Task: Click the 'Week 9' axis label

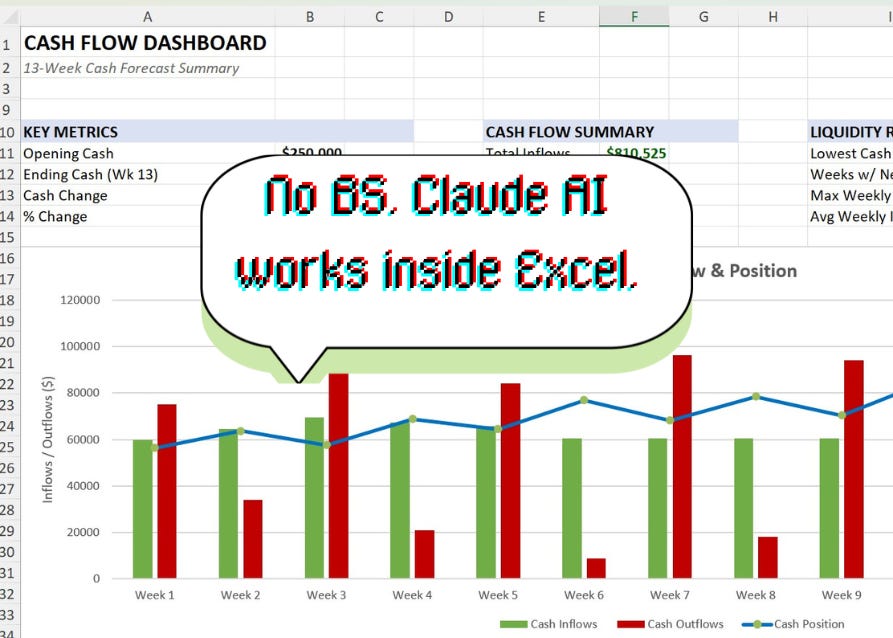Action: coord(842,595)
